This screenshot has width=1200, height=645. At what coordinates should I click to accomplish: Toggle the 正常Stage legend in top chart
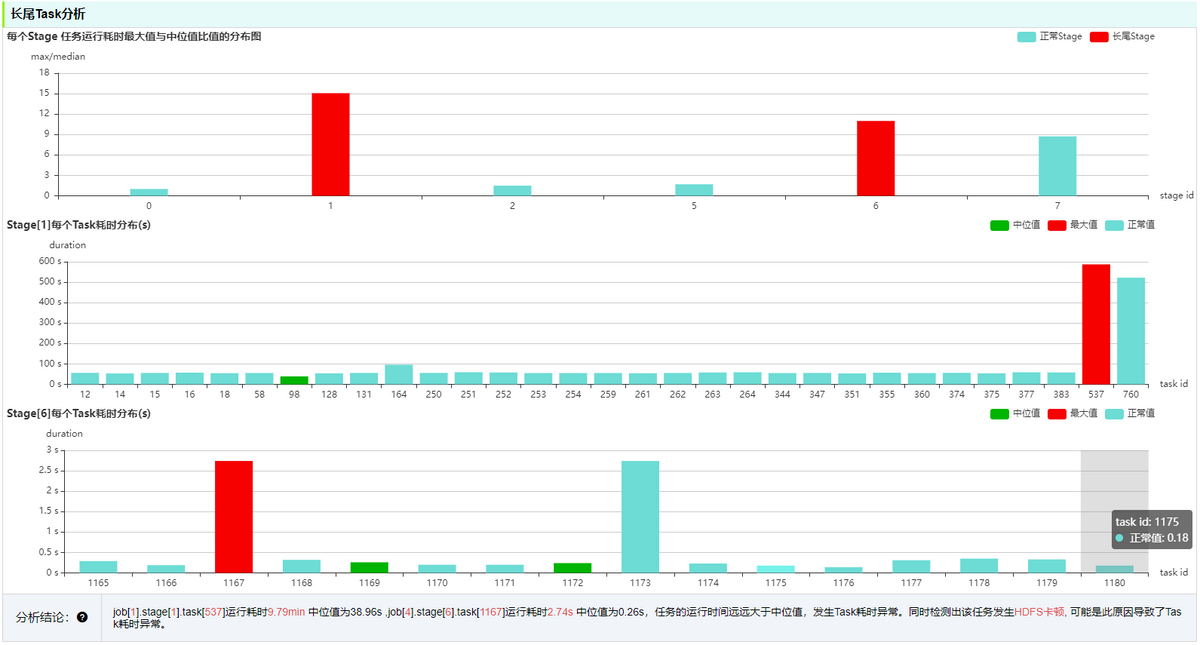(1050, 36)
